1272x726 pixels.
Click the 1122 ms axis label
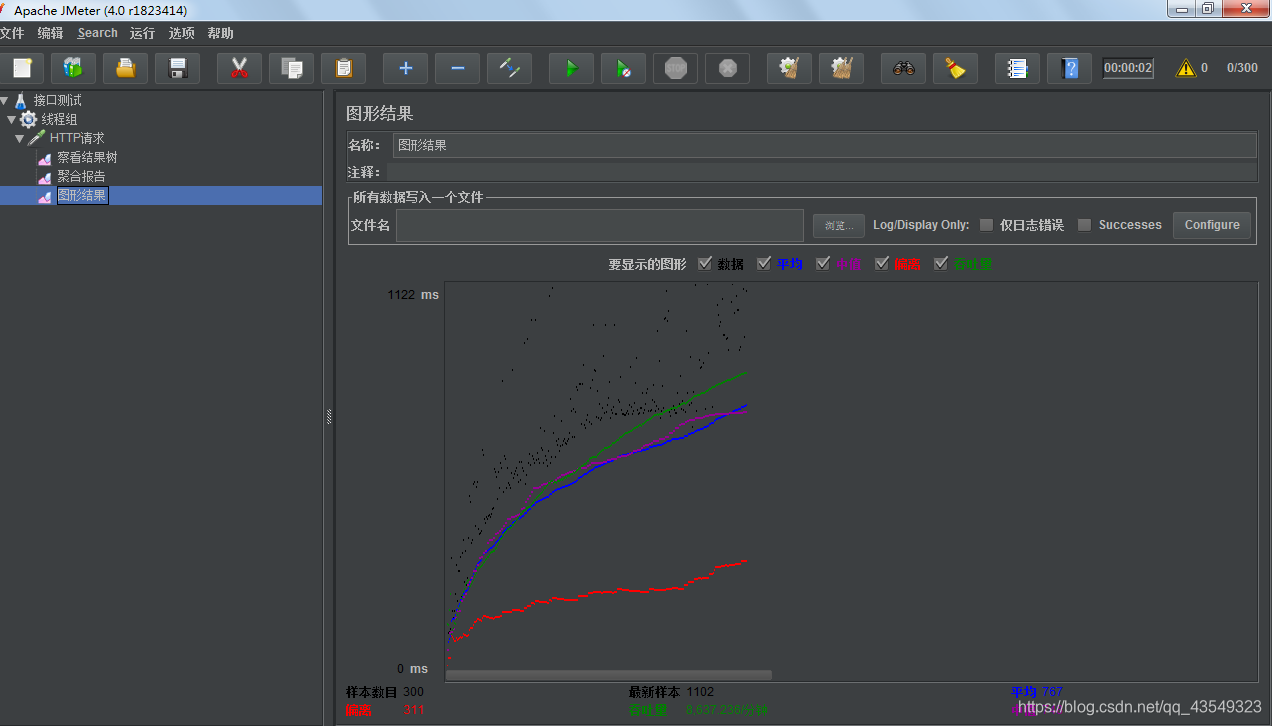click(414, 295)
